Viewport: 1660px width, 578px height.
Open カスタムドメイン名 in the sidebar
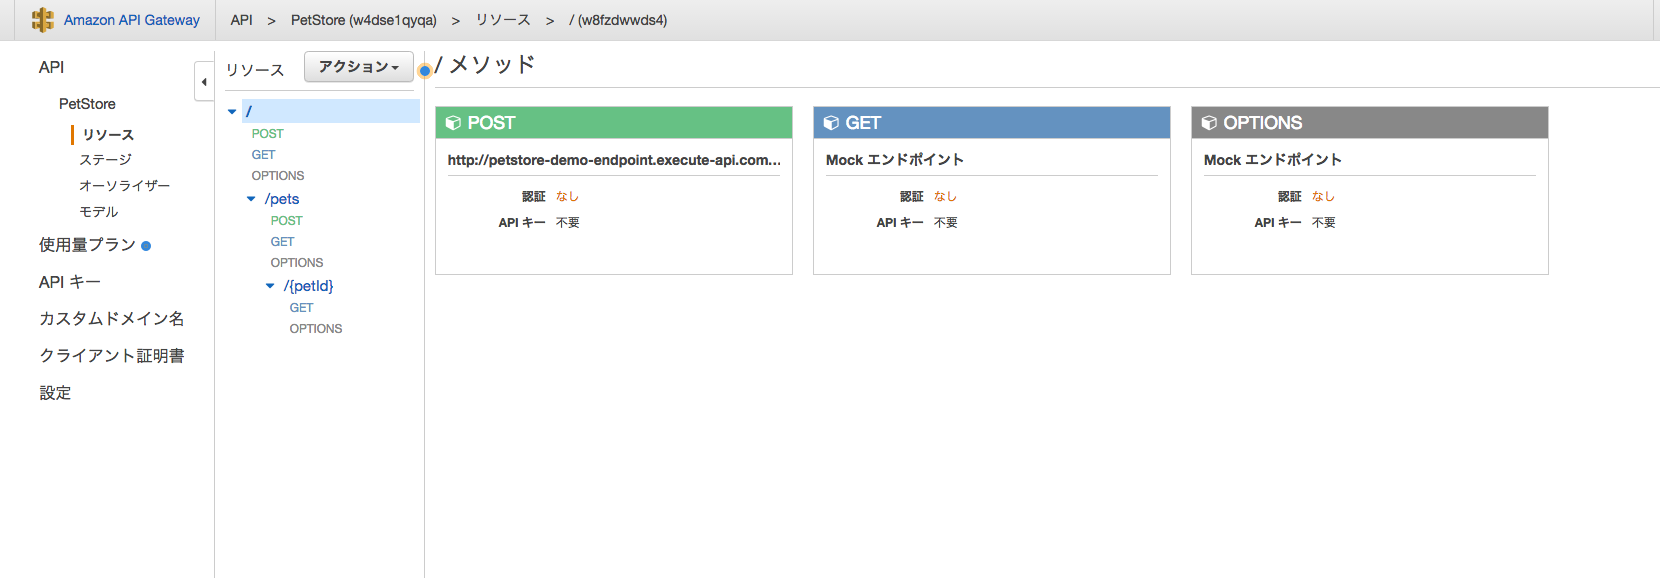point(112,319)
